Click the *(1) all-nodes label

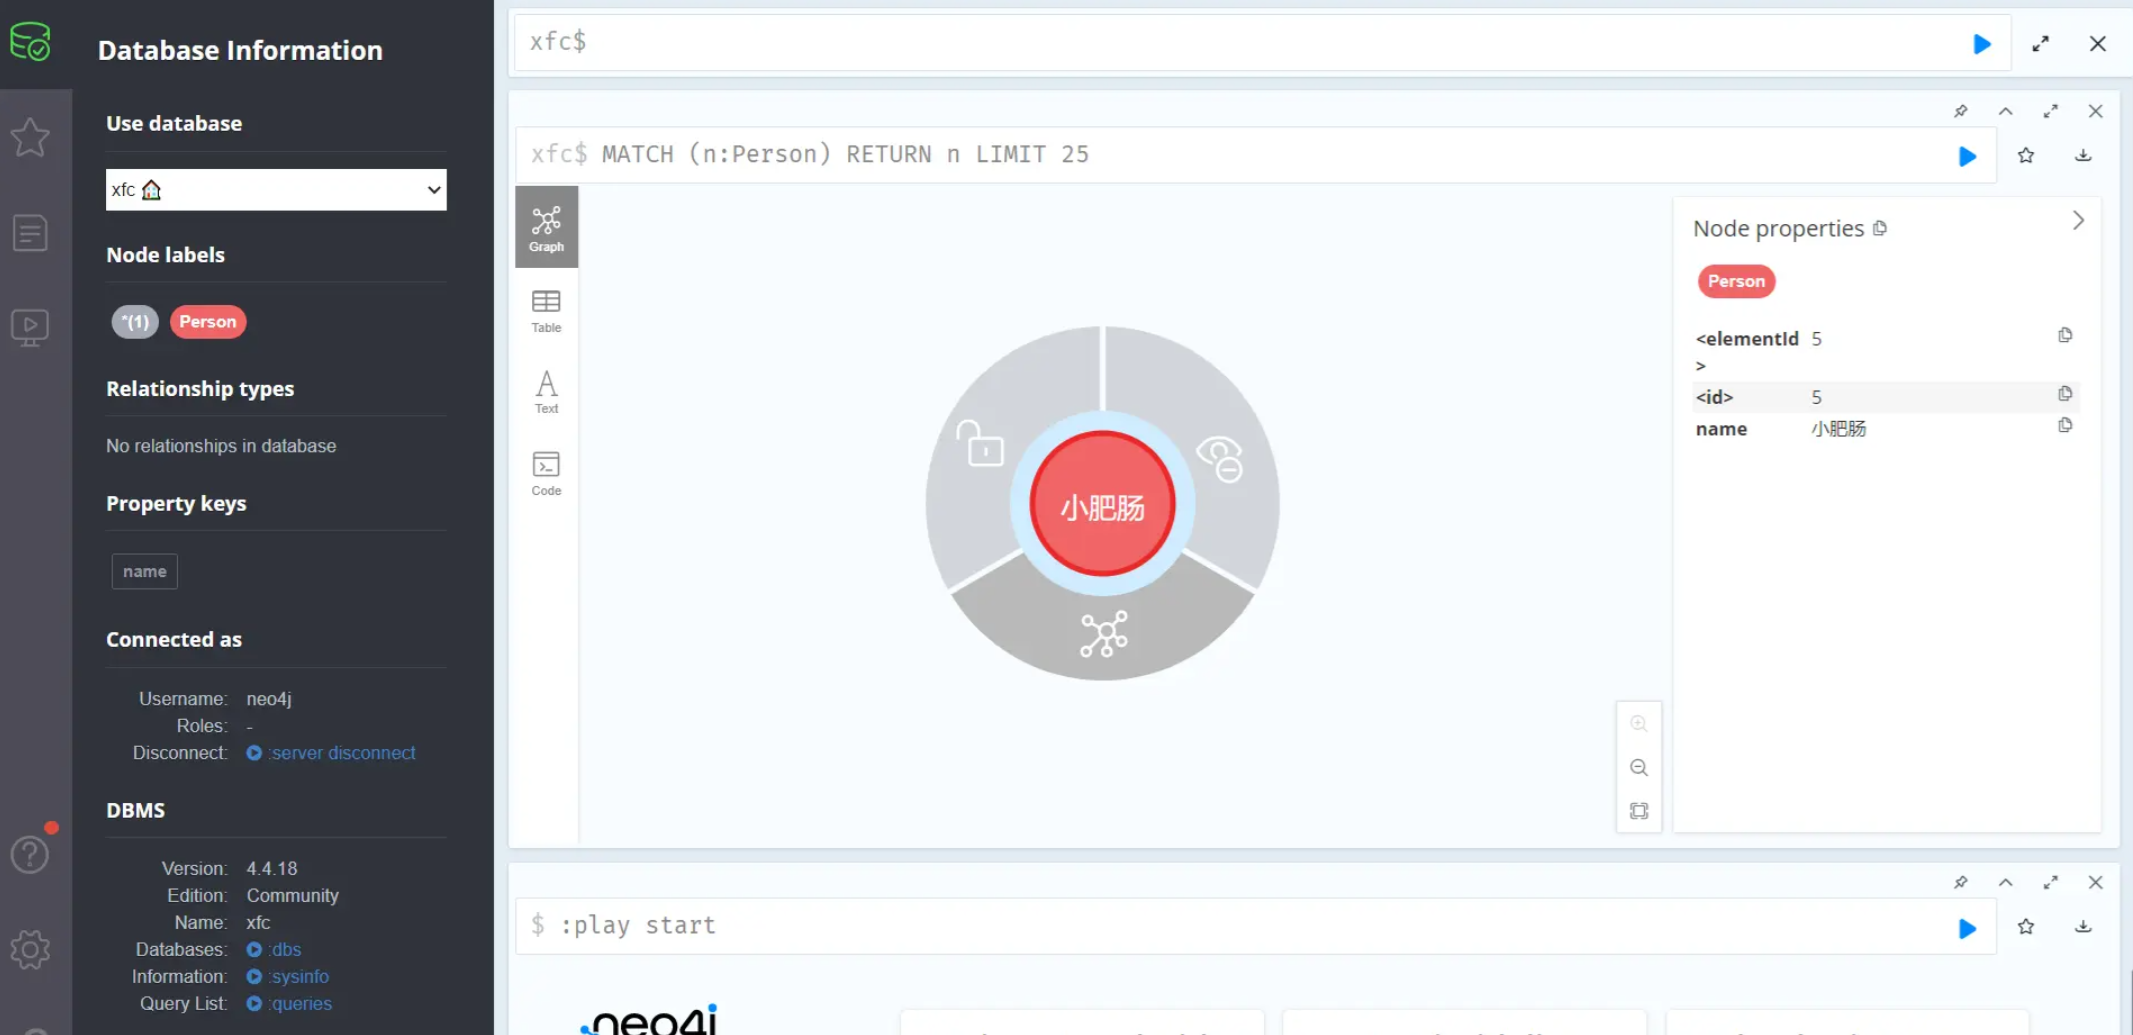tap(135, 322)
